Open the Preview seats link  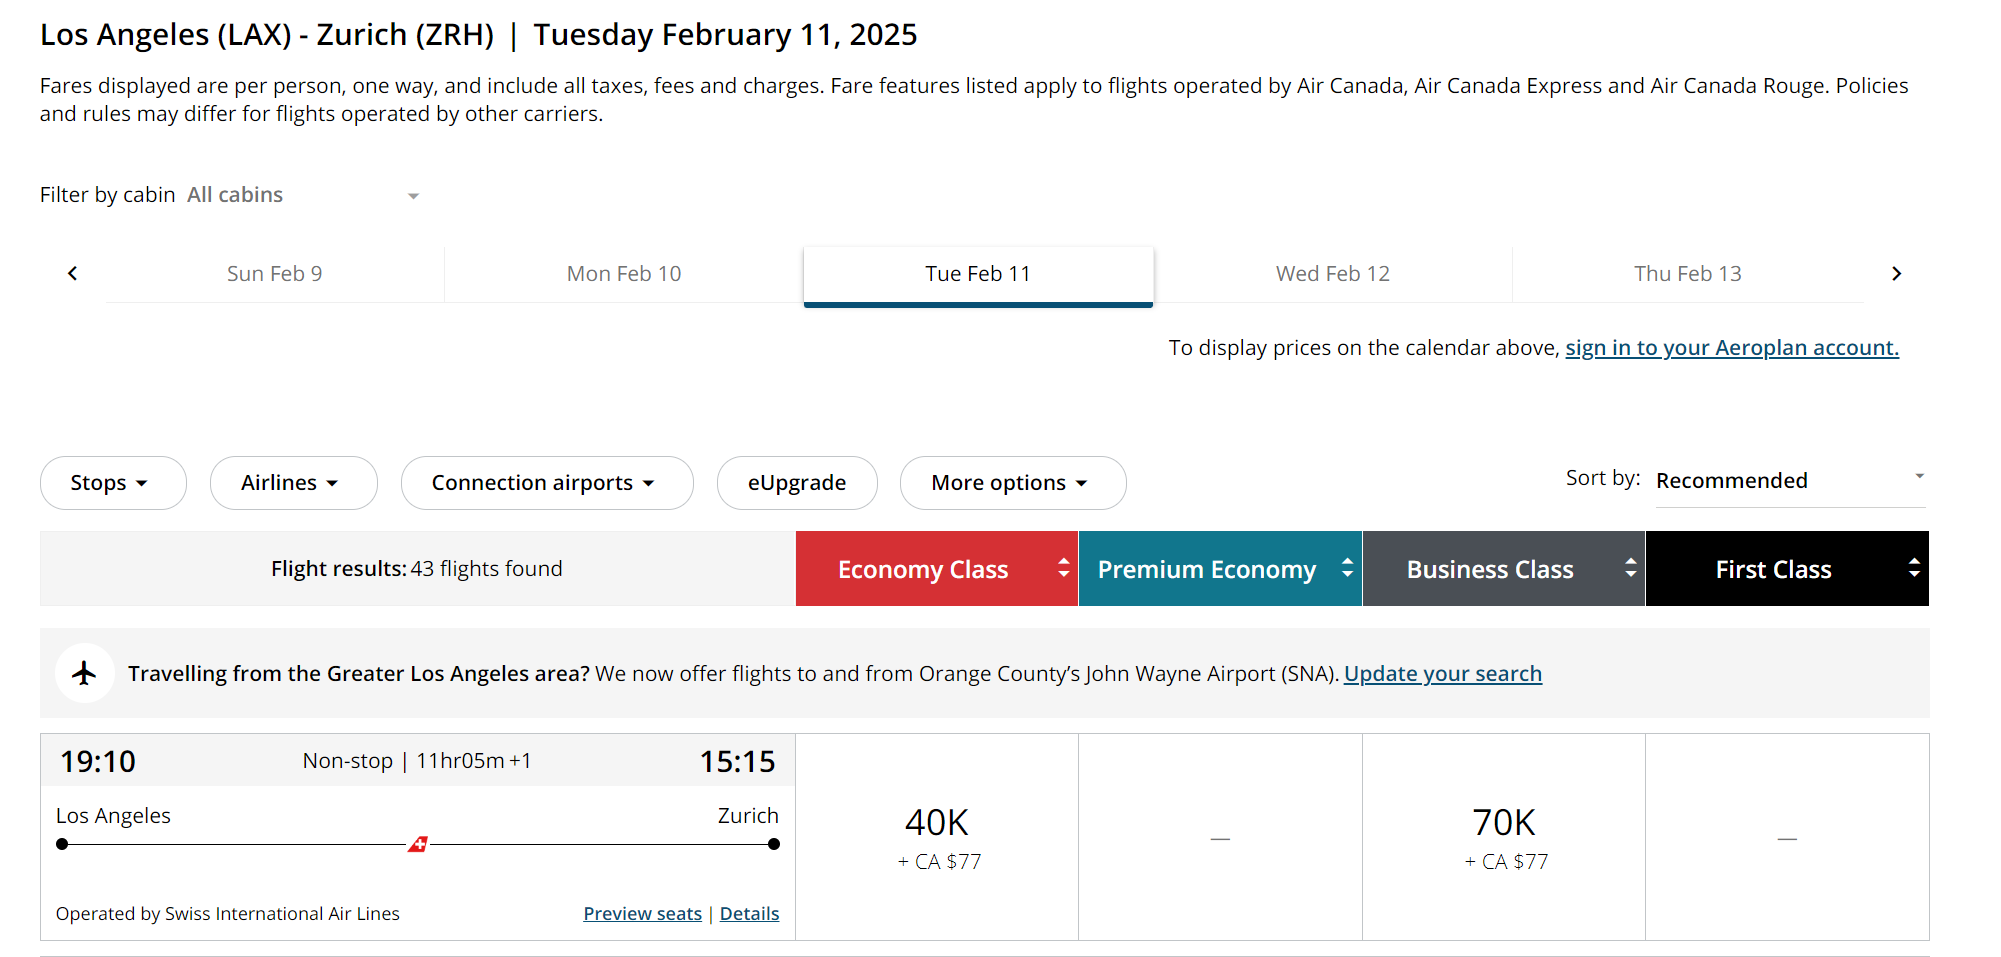tap(642, 913)
